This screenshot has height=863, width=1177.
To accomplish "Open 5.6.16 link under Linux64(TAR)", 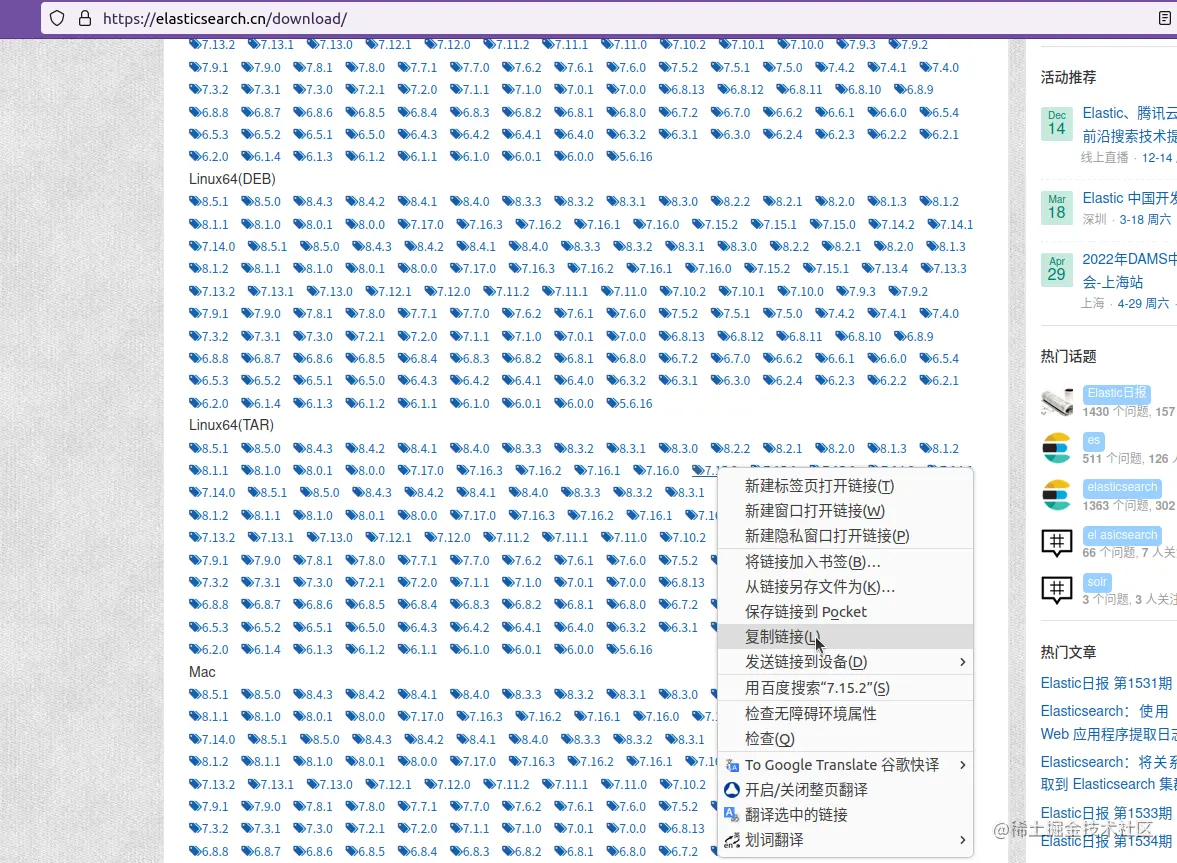I will coord(630,650).
